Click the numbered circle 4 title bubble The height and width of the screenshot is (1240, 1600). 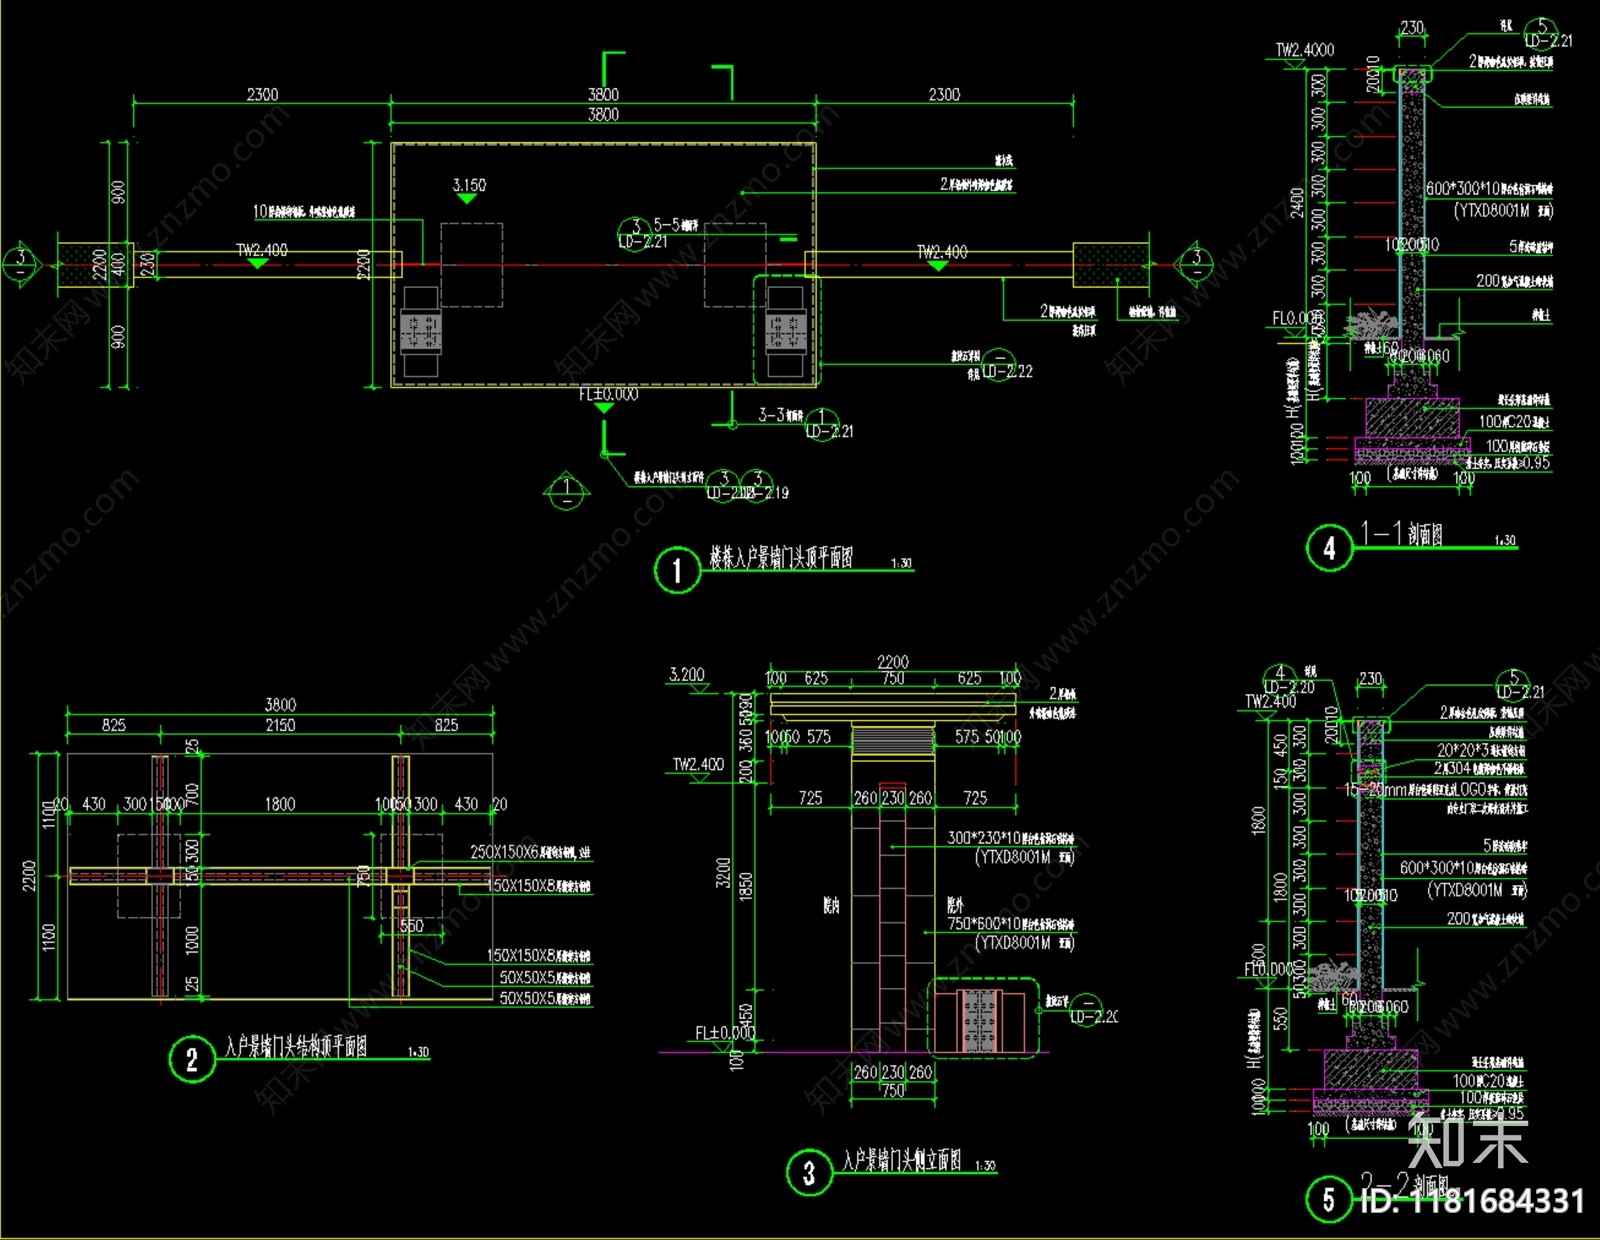click(1329, 548)
